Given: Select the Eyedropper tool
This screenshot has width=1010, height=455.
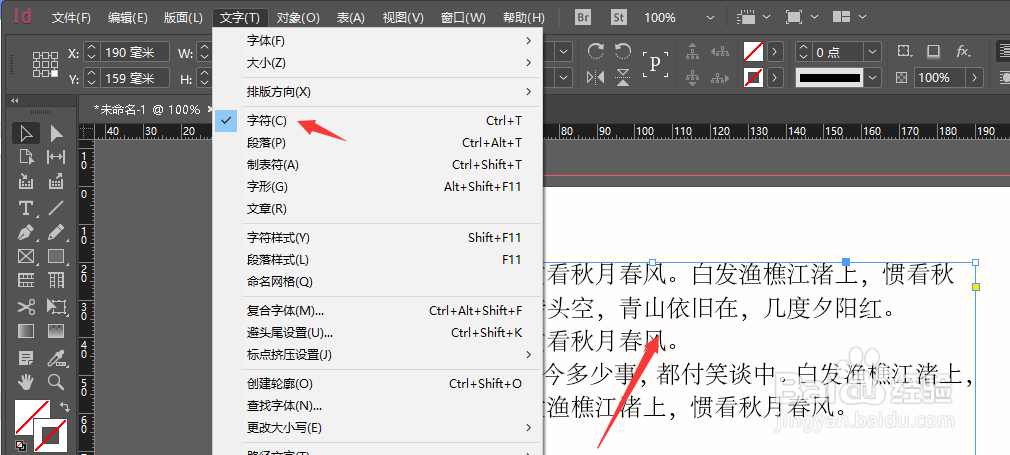Looking at the screenshot, I should click(57, 357).
